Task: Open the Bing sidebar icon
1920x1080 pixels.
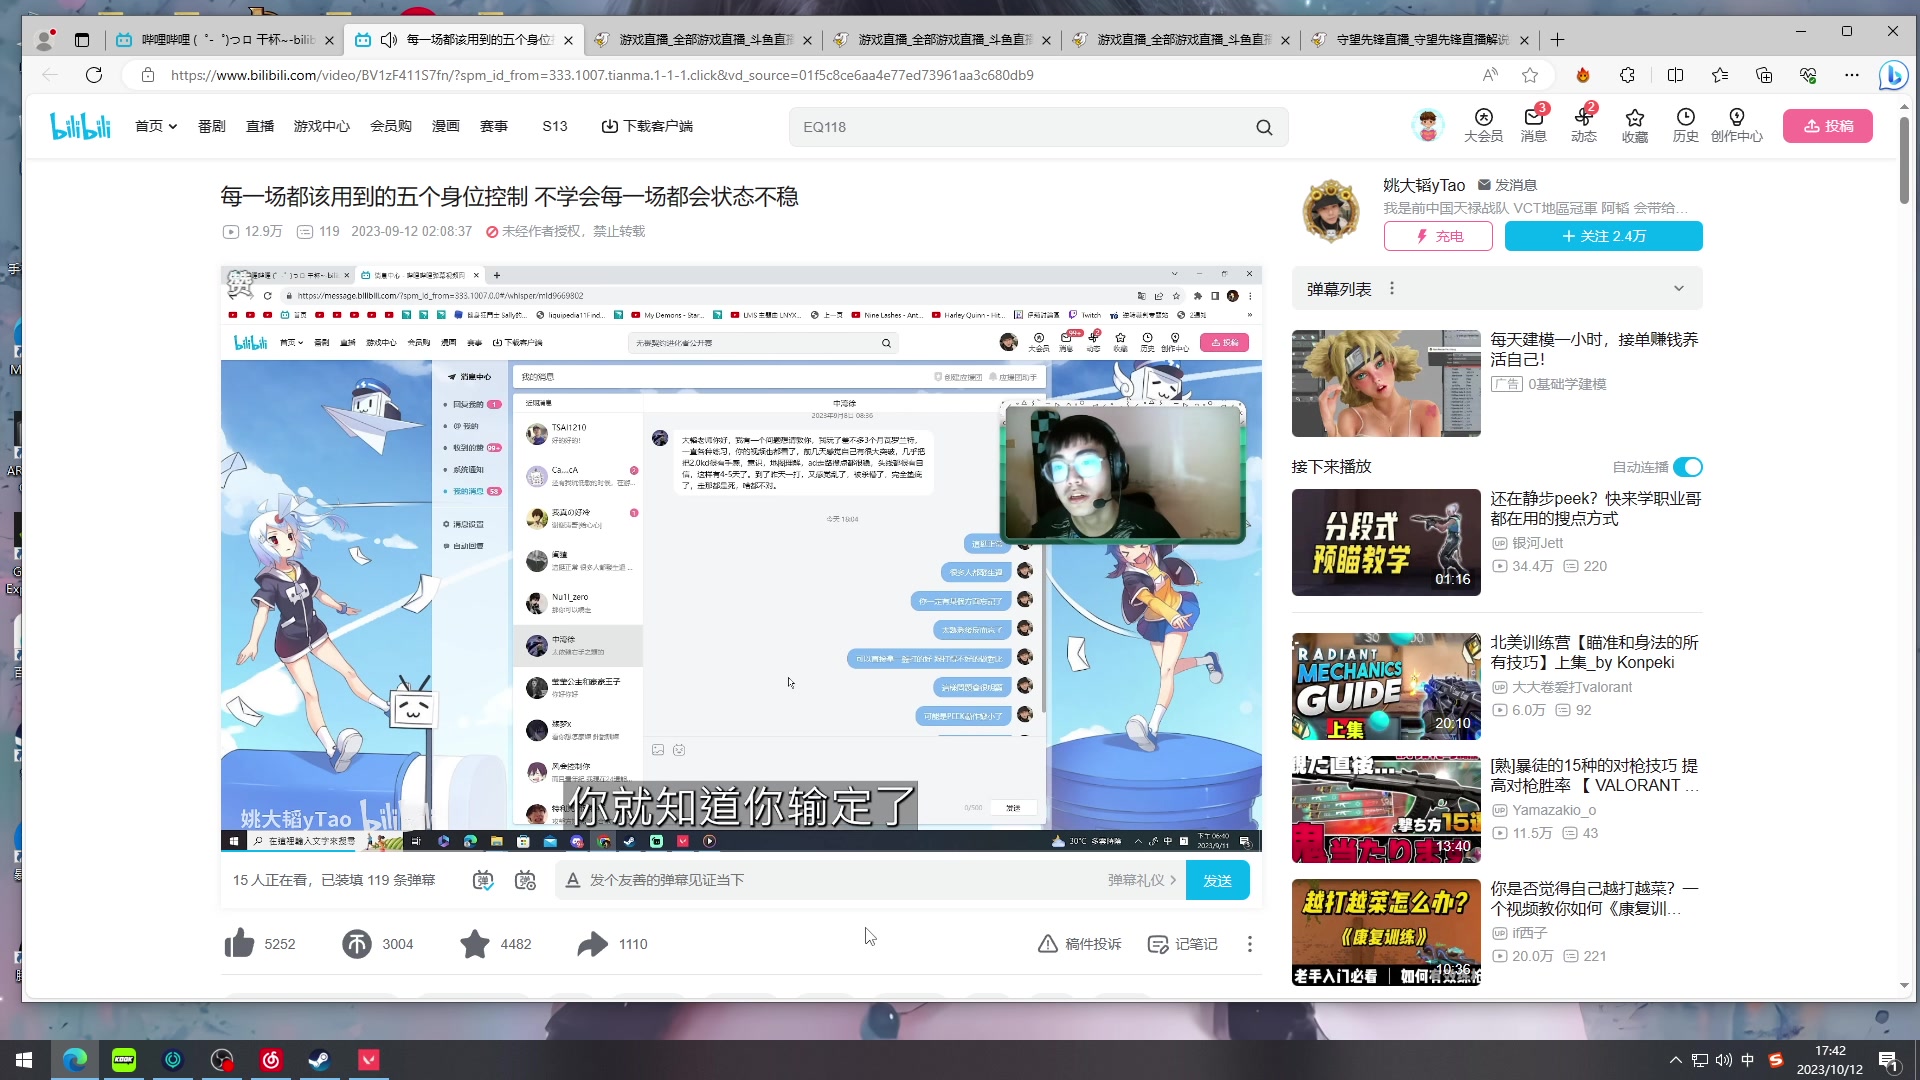Action: tap(1892, 75)
